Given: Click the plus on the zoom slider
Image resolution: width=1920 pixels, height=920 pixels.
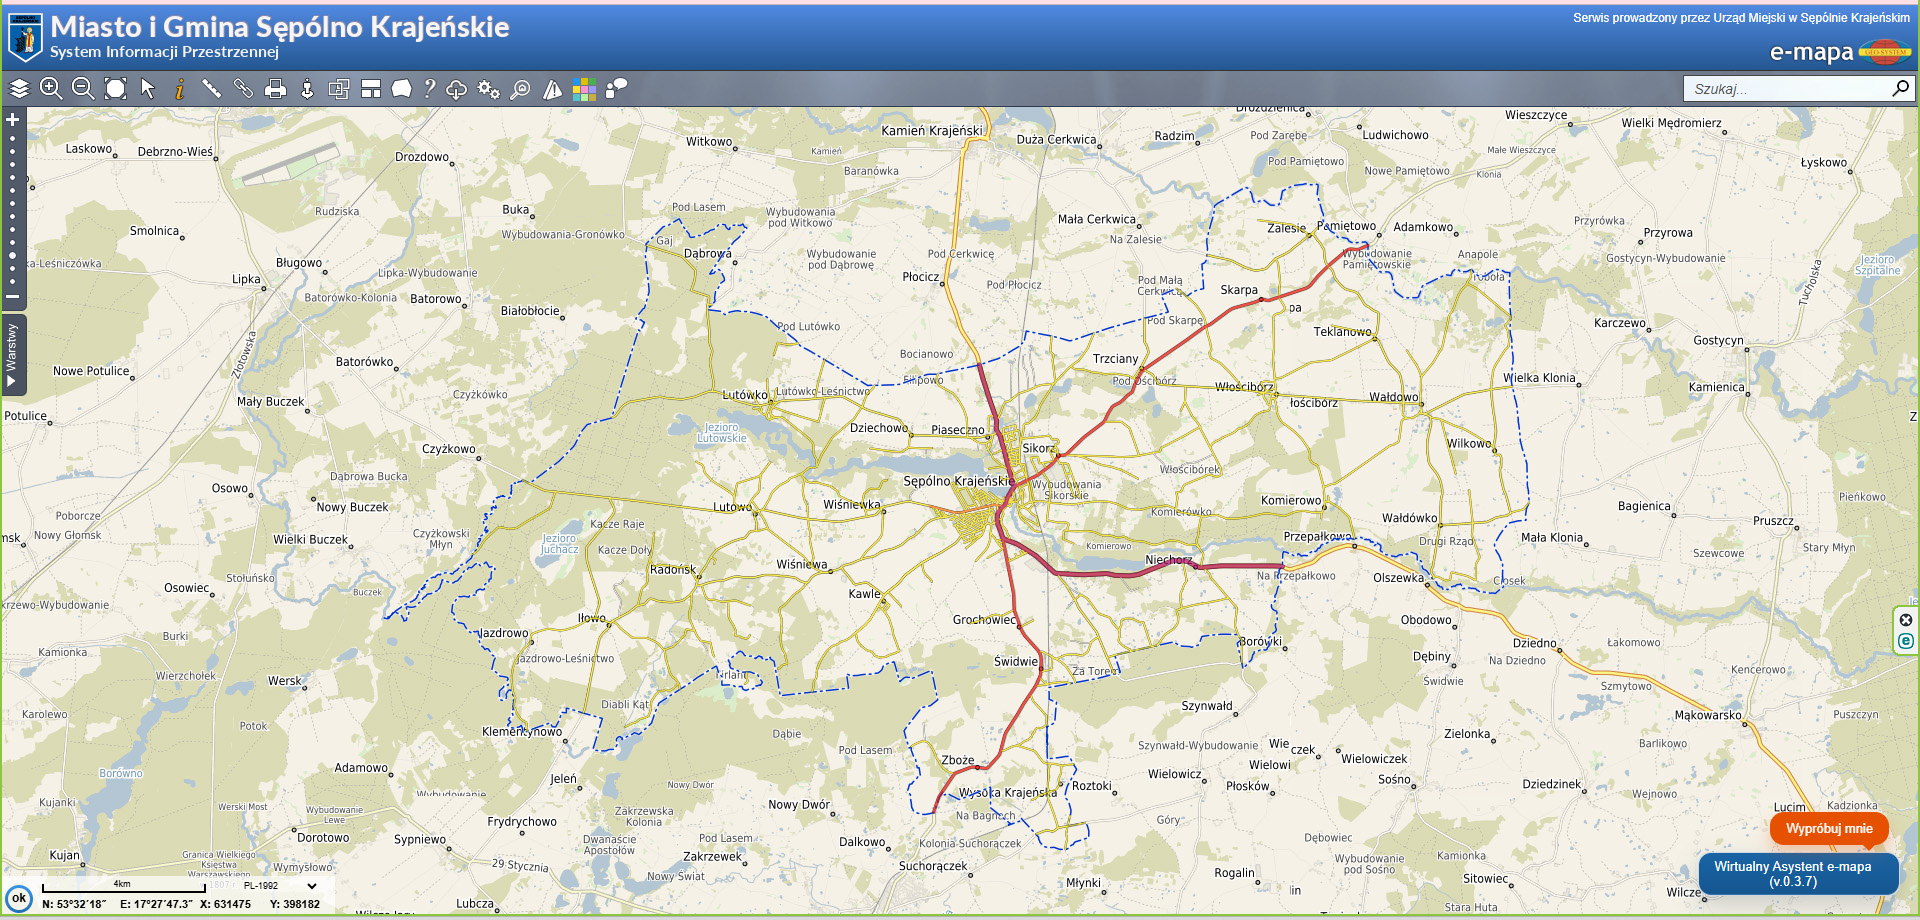Looking at the screenshot, I should click(x=13, y=119).
